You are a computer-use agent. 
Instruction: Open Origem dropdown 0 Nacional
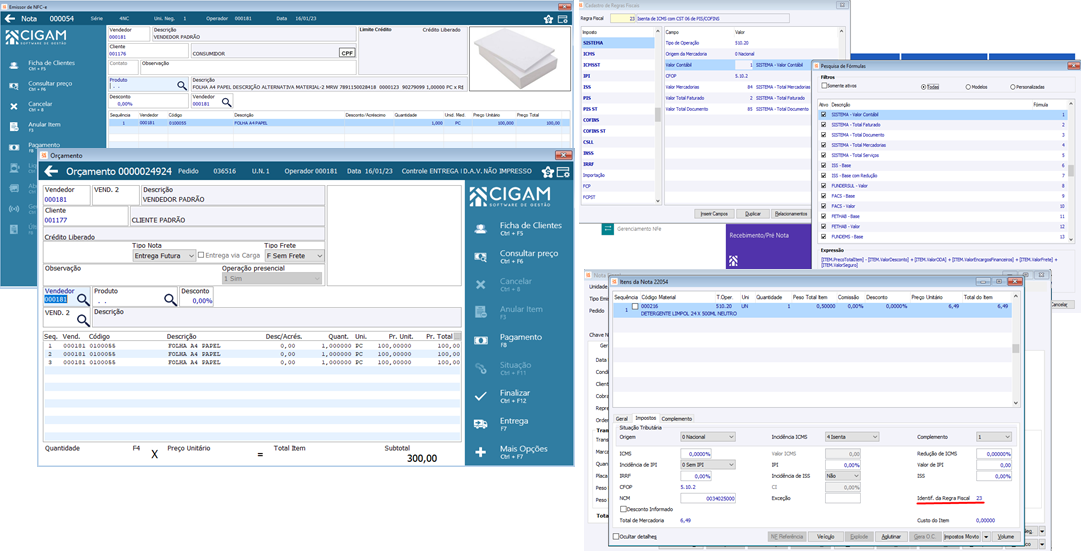click(708, 437)
